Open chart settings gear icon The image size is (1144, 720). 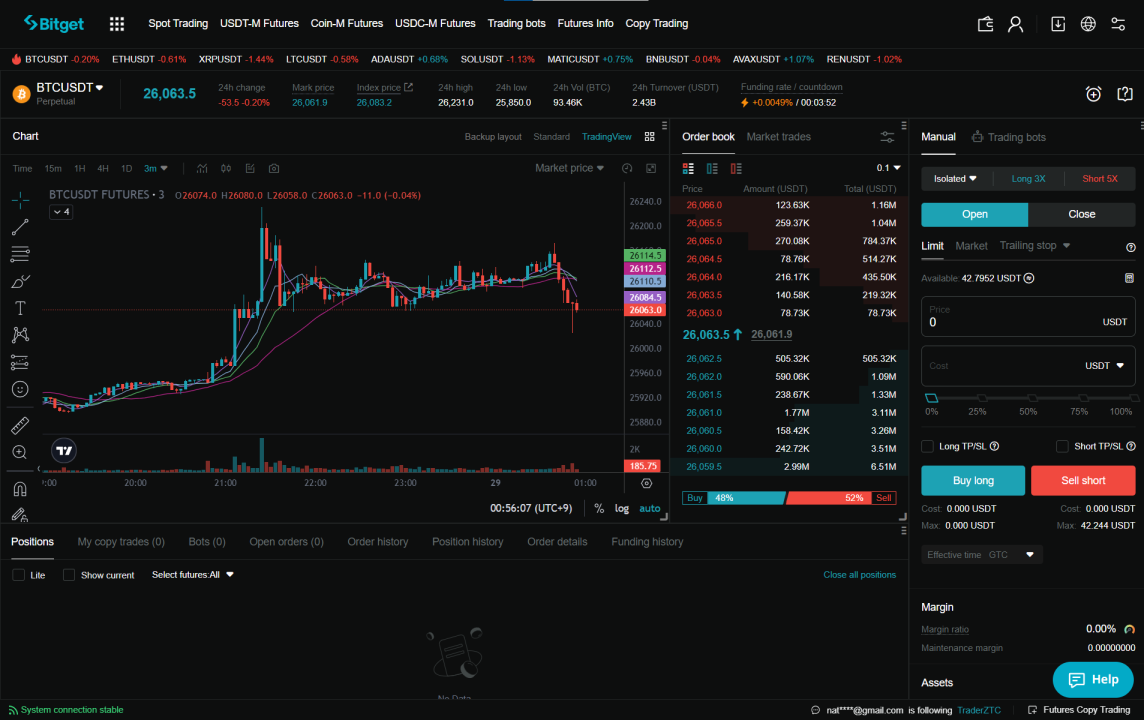(x=646, y=483)
